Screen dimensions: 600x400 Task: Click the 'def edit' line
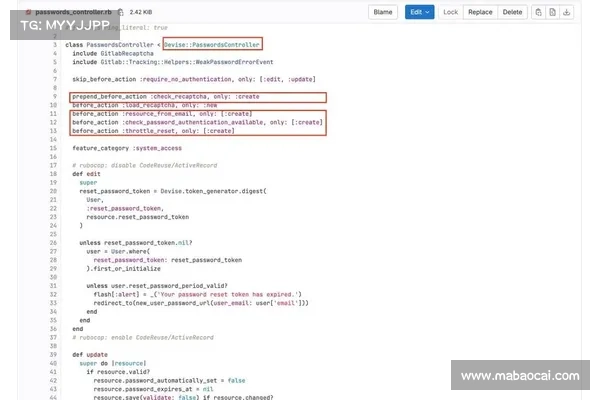pos(86,174)
